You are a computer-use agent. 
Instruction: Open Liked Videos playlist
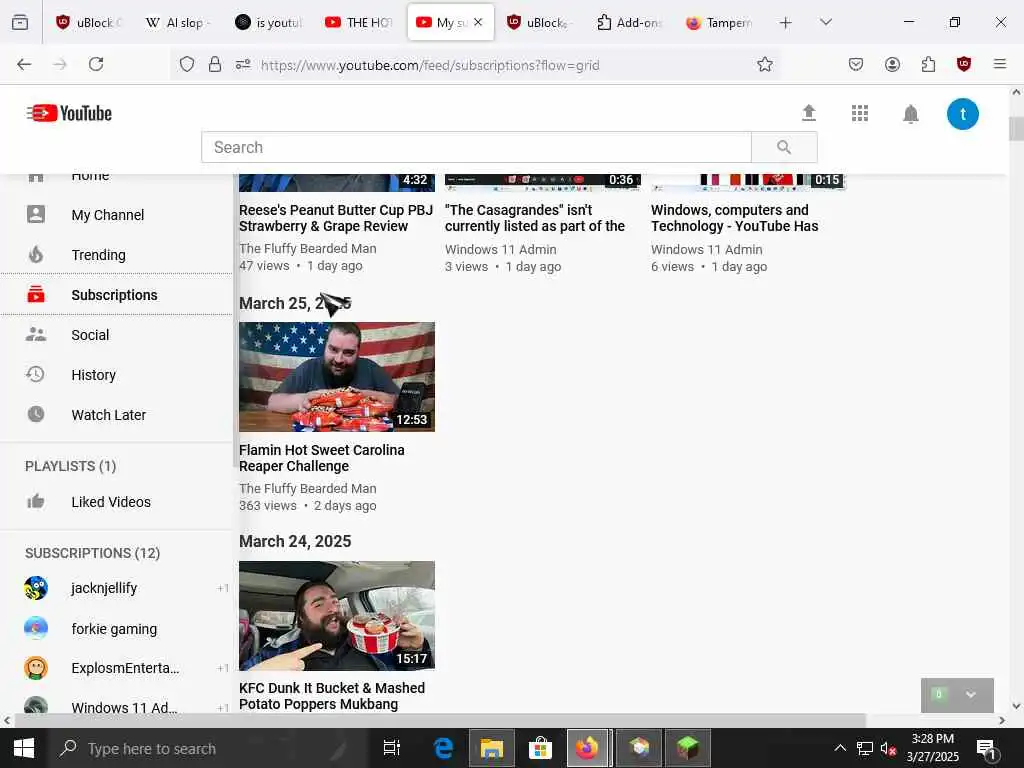point(116,502)
